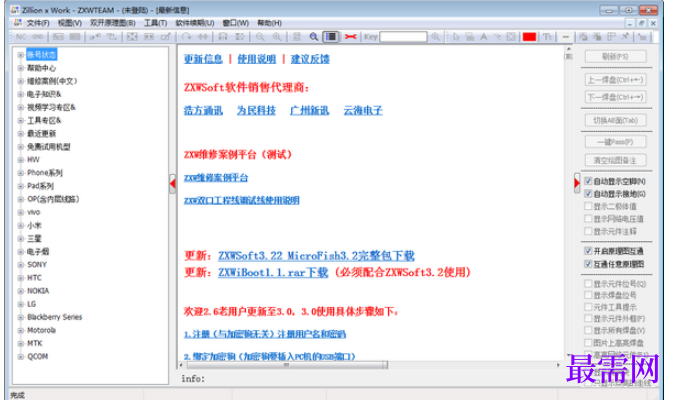678x400 pixels.
Task: Click the fit-to-window expand icon
Action: [132, 37]
